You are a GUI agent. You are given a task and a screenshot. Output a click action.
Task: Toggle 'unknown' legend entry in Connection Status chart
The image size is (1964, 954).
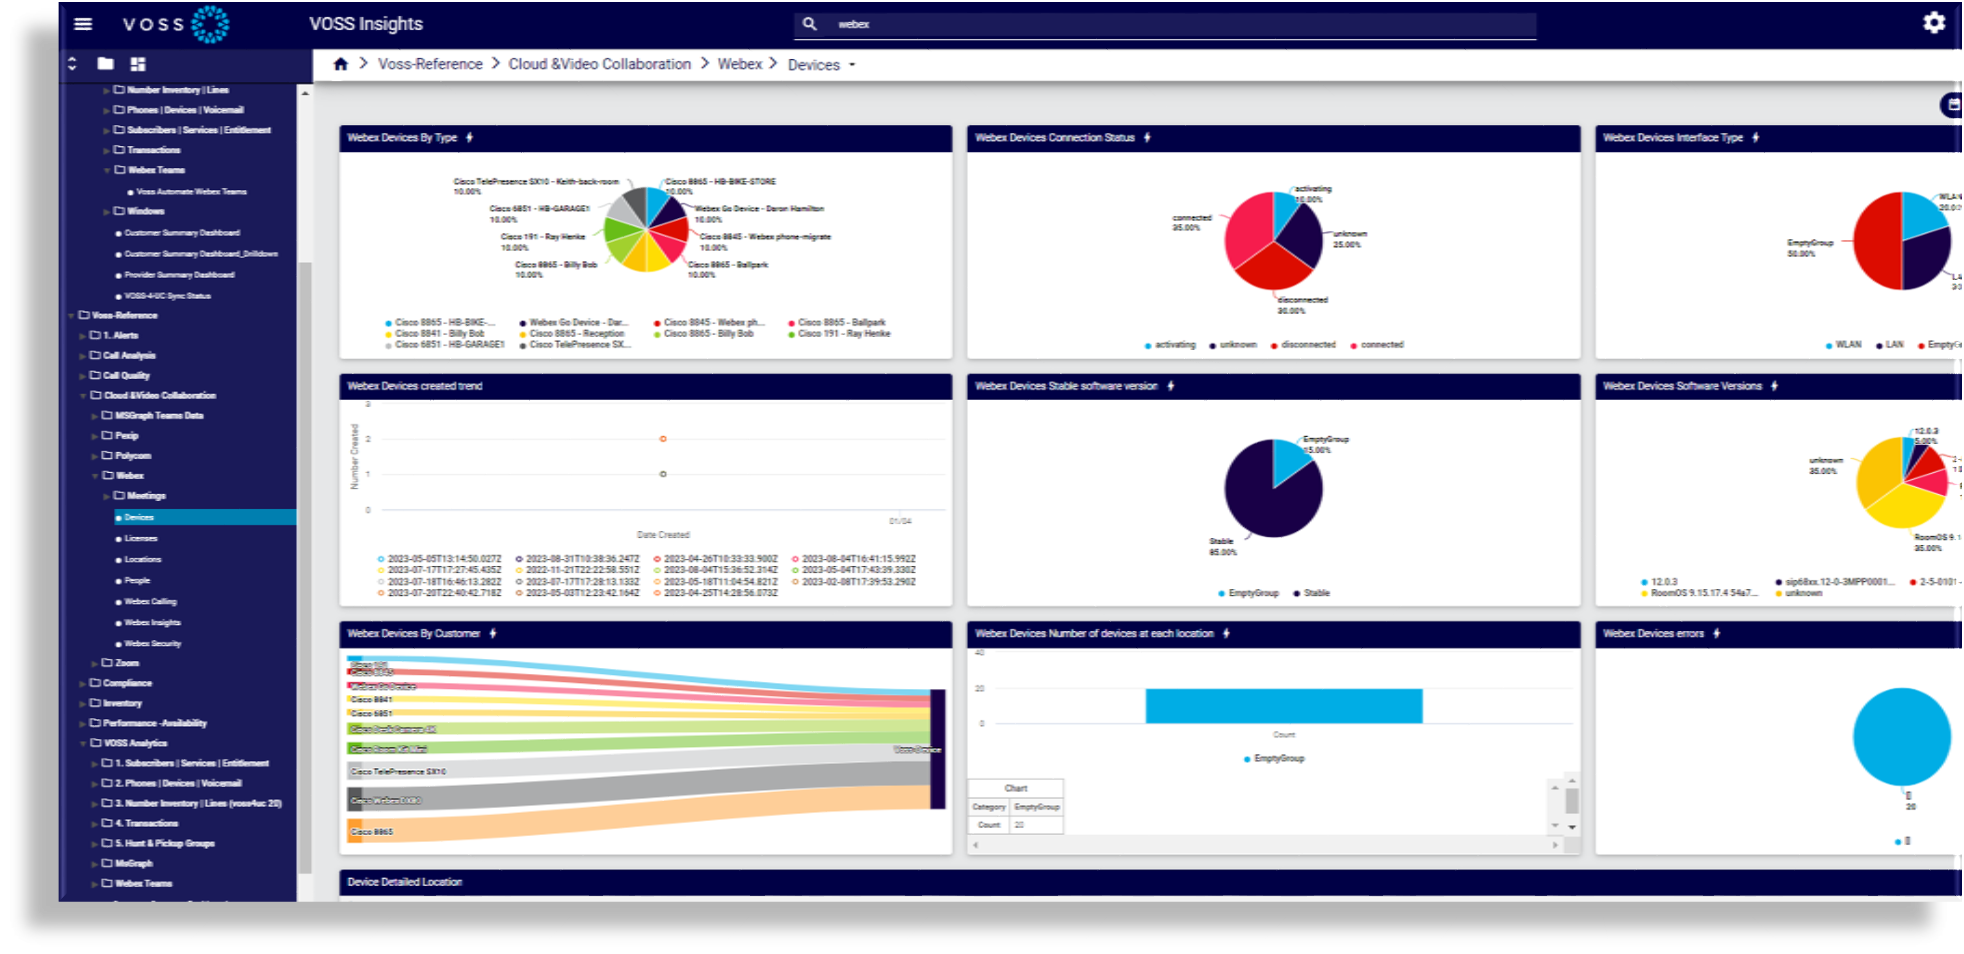click(x=1233, y=345)
